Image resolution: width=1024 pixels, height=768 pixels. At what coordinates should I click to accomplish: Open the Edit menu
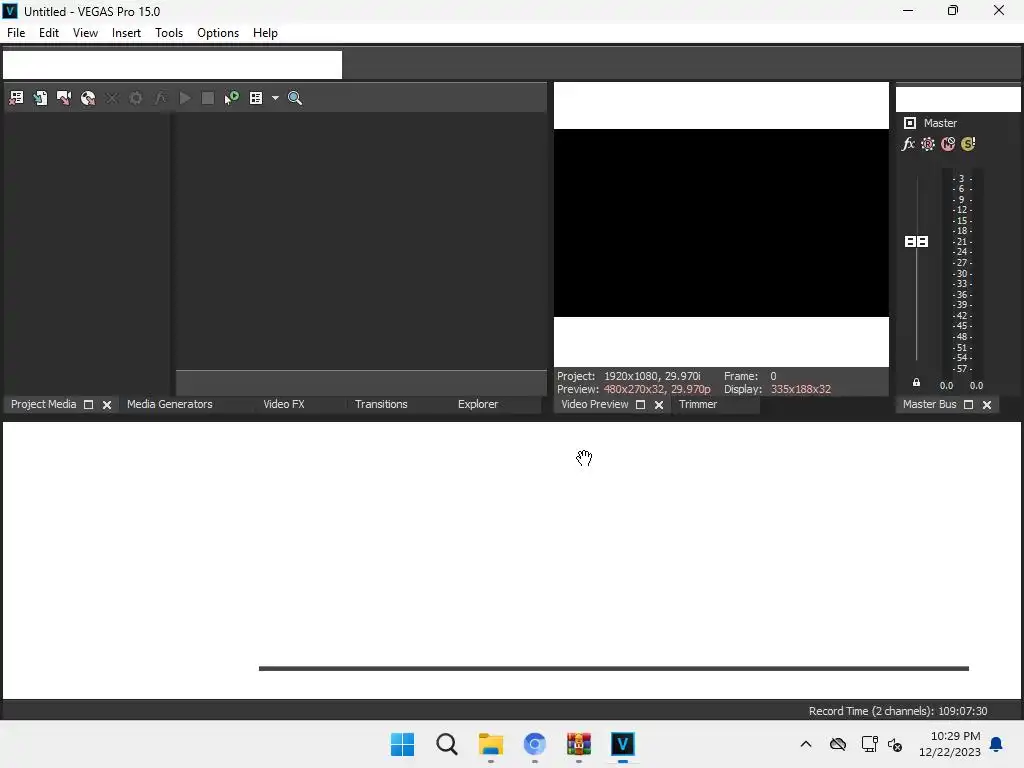click(x=49, y=33)
